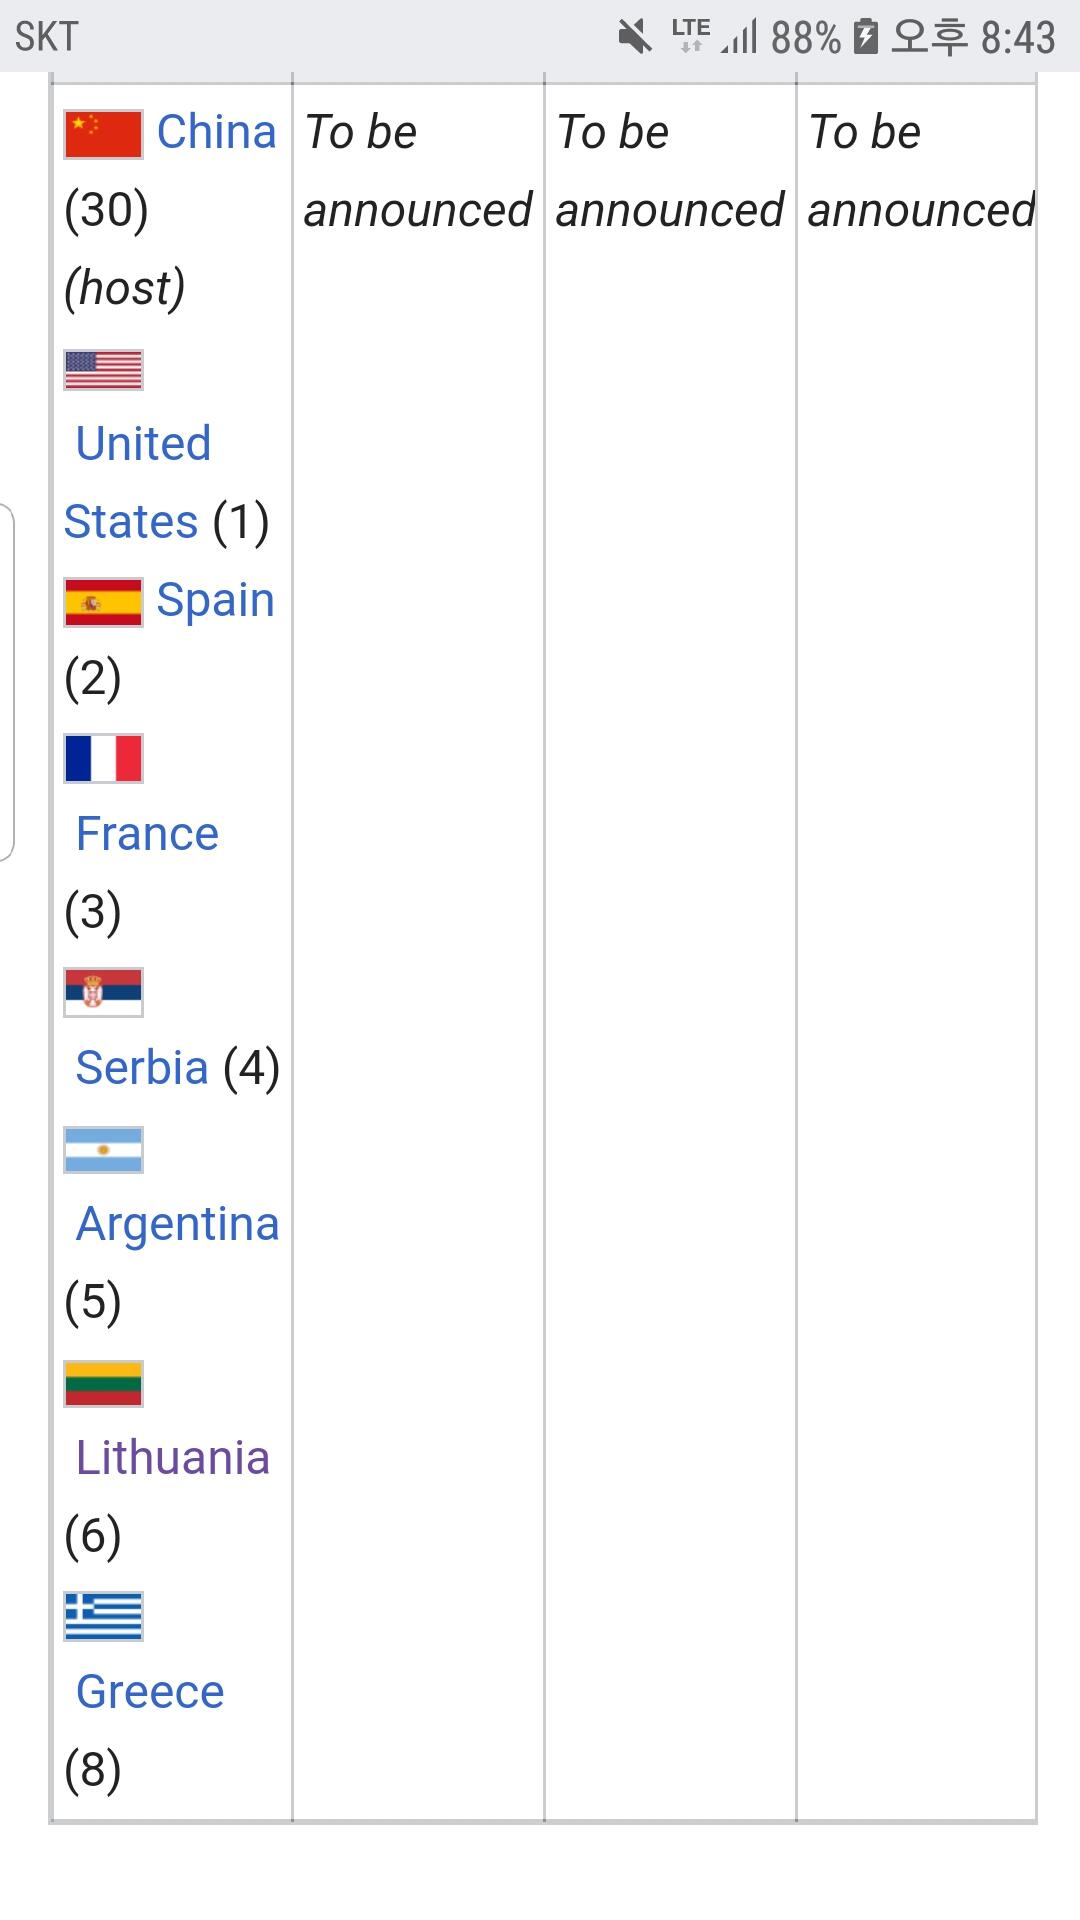Image resolution: width=1080 pixels, height=1920 pixels.
Task: Tap the Spain flag icon
Action: [103, 602]
